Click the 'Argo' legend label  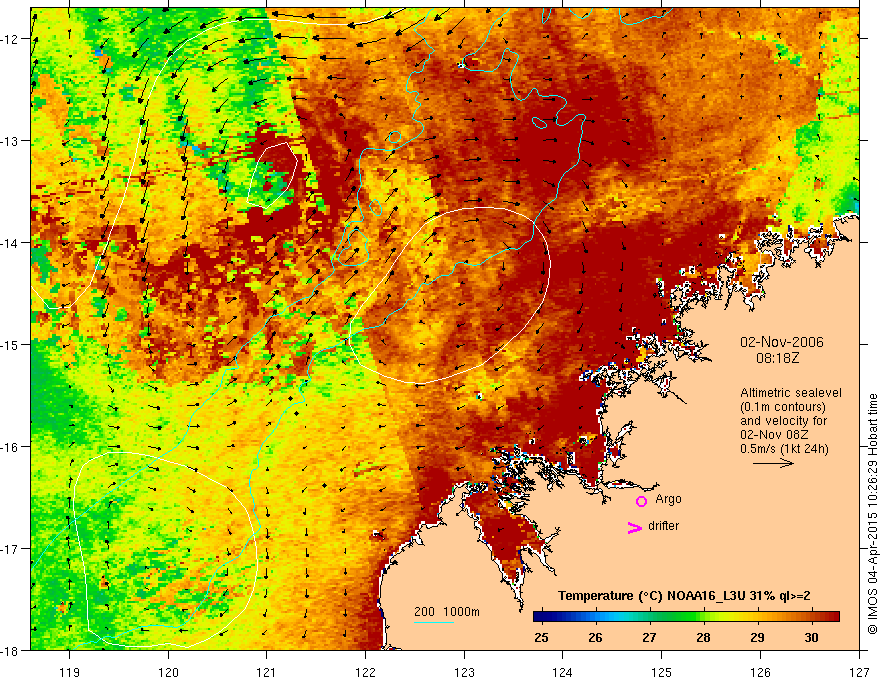pyautogui.click(x=668, y=499)
